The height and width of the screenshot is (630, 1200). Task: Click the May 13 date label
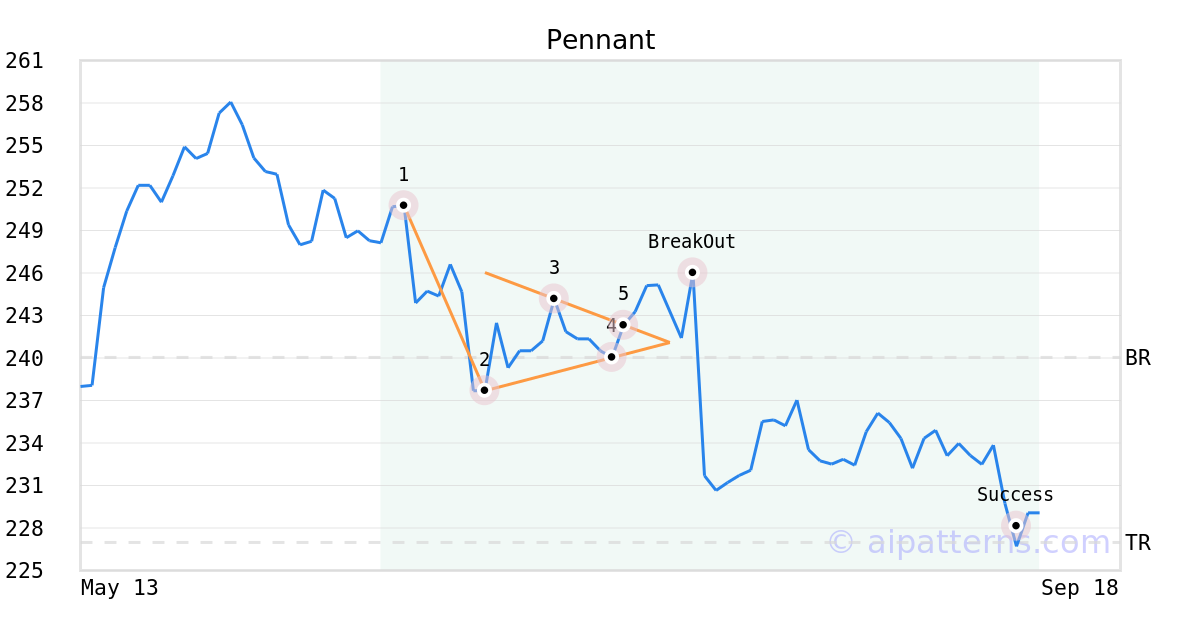point(119,588)
